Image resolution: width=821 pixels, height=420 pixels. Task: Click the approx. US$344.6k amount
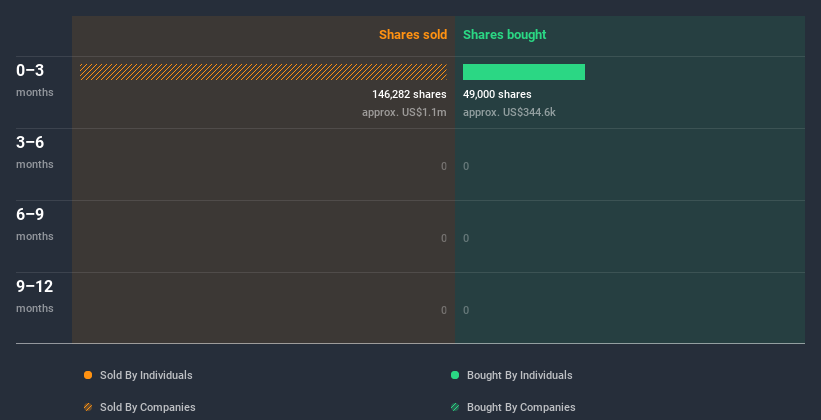click(x=509, y=112)
